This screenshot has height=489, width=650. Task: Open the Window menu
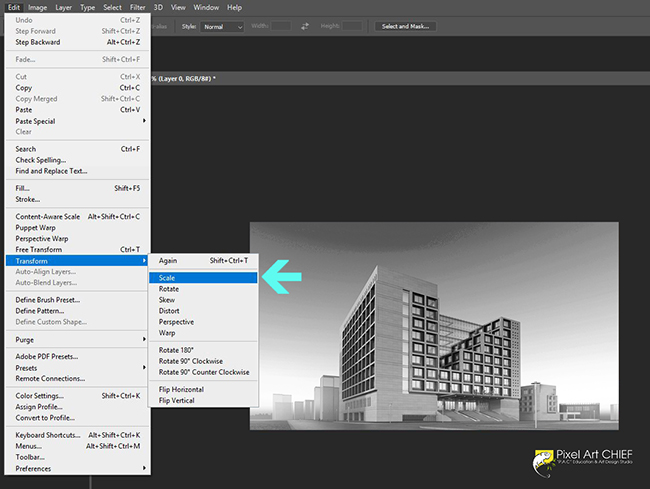(206, 7)
